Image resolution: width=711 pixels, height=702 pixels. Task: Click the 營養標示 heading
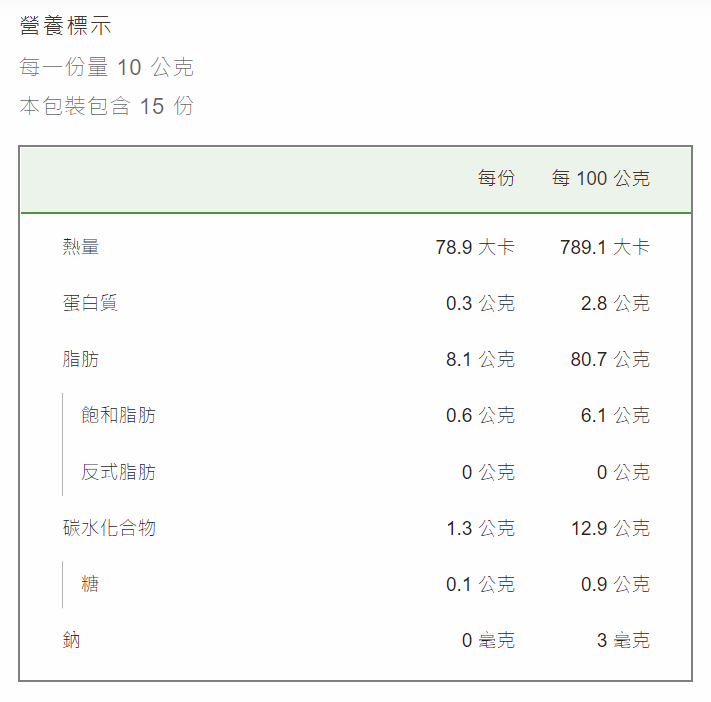[x=66, y=25]
